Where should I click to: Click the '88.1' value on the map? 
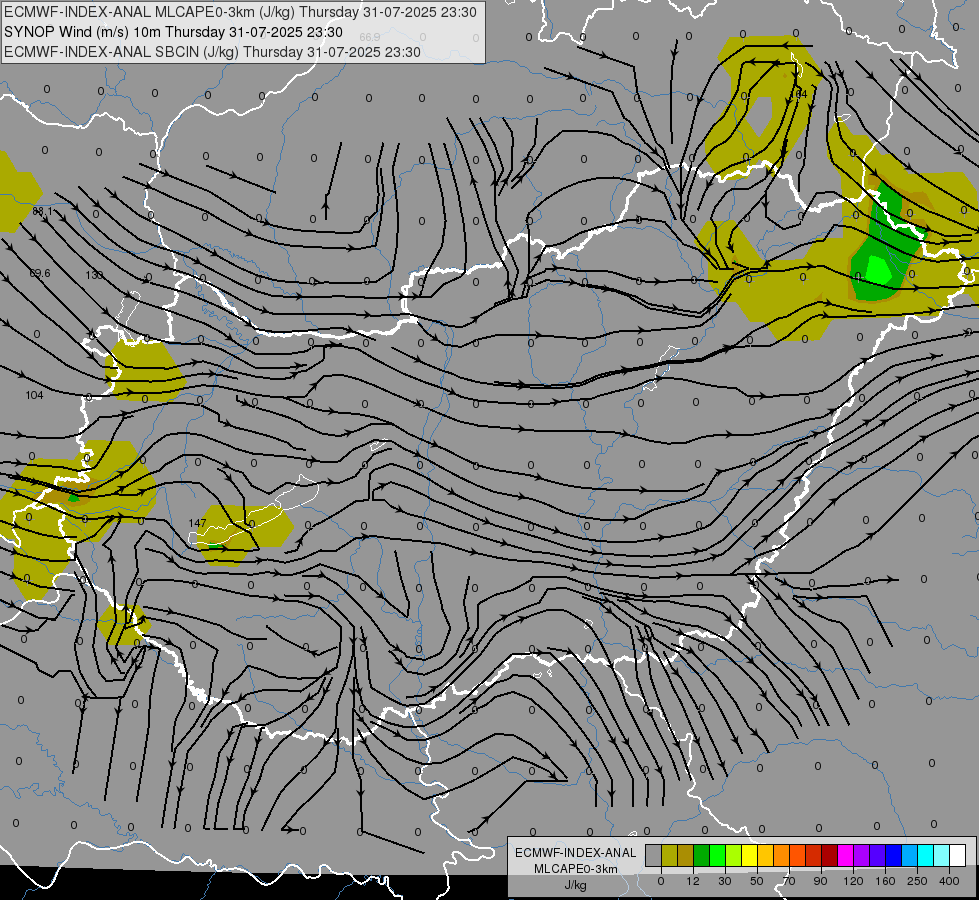(42, 212)
